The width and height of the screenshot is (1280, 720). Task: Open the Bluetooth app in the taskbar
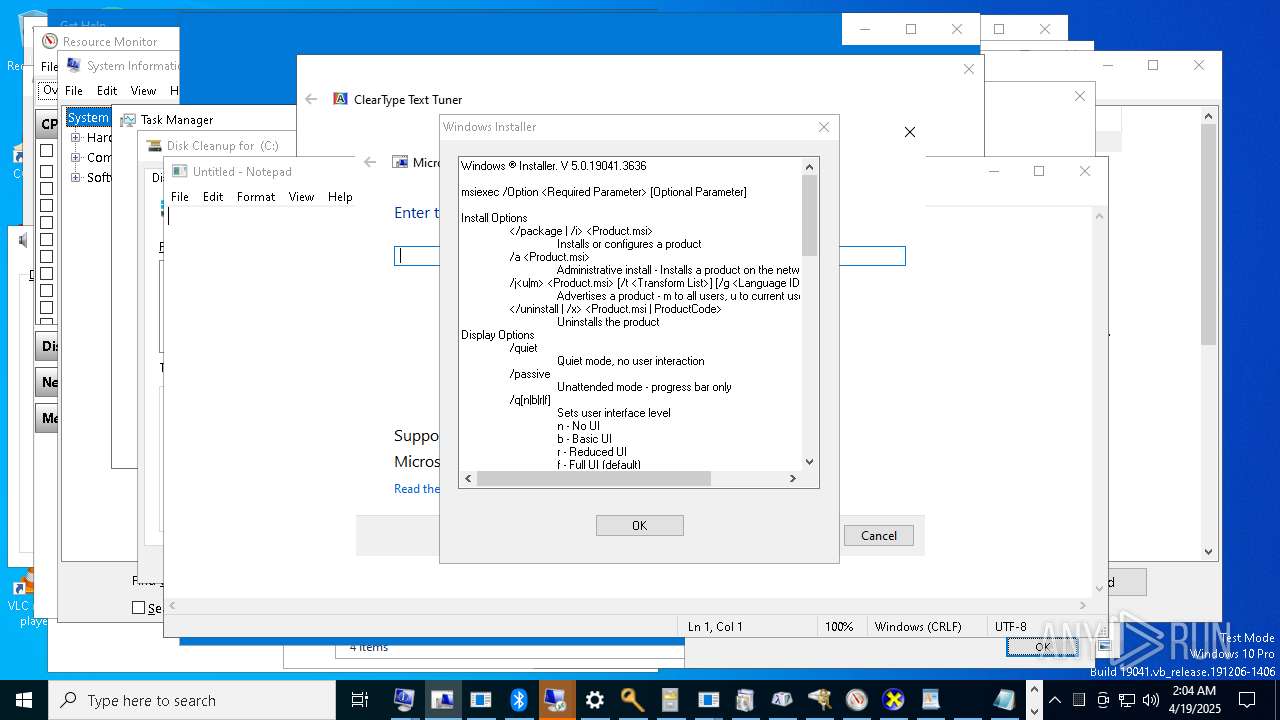pyautogui.click(x=518, y=700)
